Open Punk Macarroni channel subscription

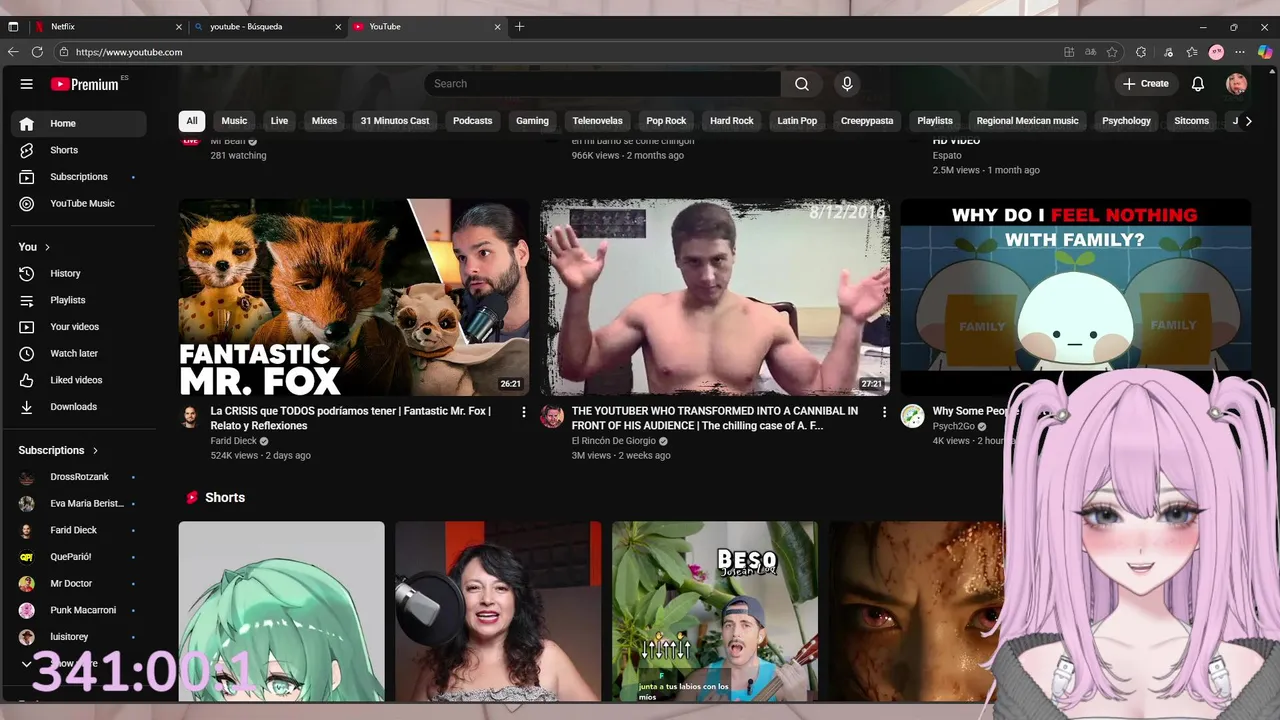coord(79,610)
